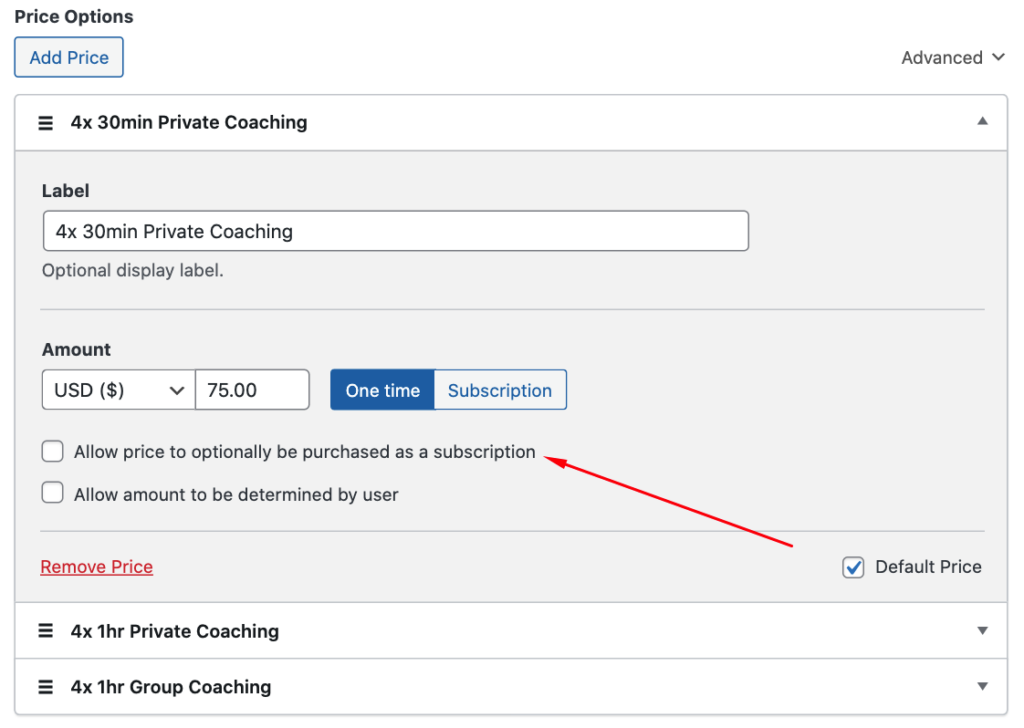Collapse the 4x 30min Private Coaching panel

pyautogui.click(x=982, y=122)
